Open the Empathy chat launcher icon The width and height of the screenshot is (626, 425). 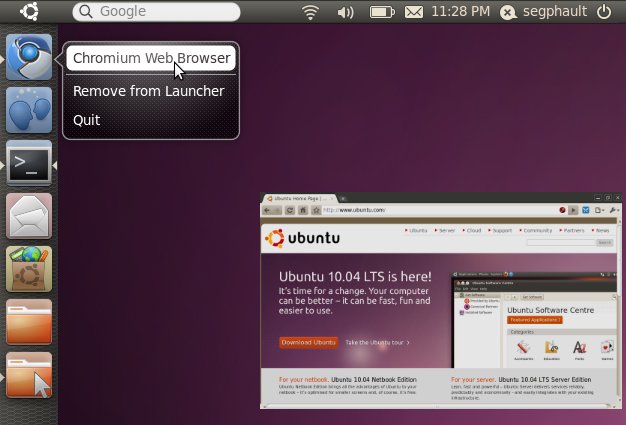(x=29, y=110)
